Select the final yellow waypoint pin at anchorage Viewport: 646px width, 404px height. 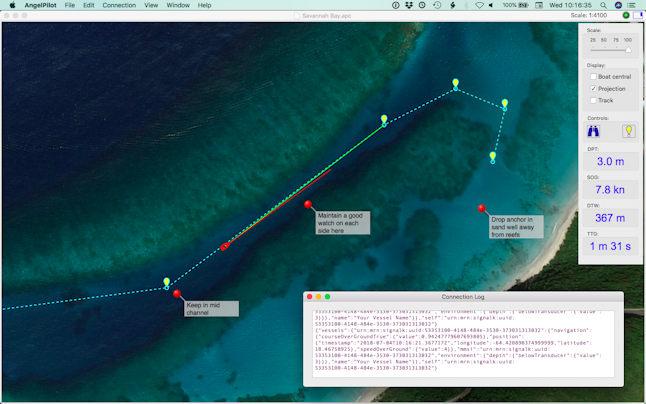coord(493,156)
